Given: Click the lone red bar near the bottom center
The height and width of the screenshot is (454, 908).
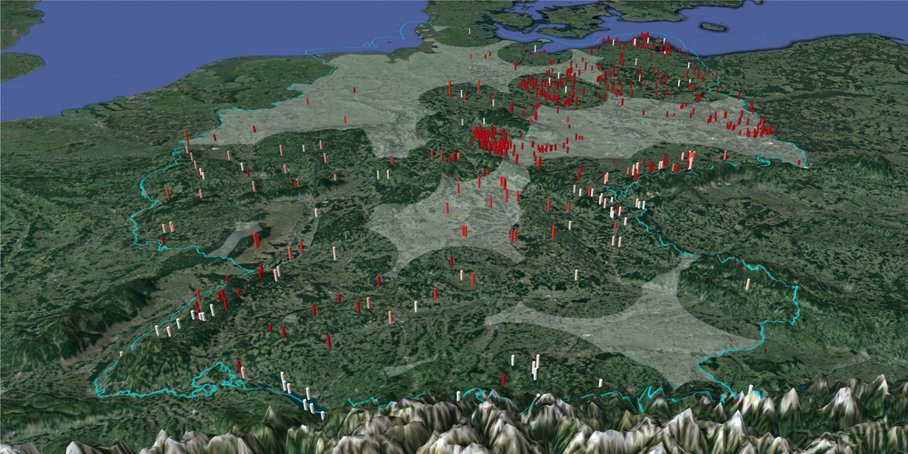Looking at the screenshot, I should [x=503, y=379].
